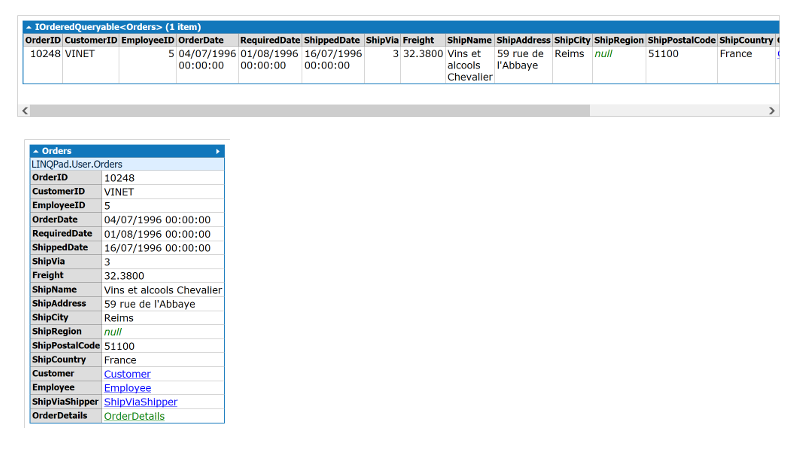Click the horizontal scrollbar right arrow
The height and width of the screenshot is (451, 800).
point(772,110)
